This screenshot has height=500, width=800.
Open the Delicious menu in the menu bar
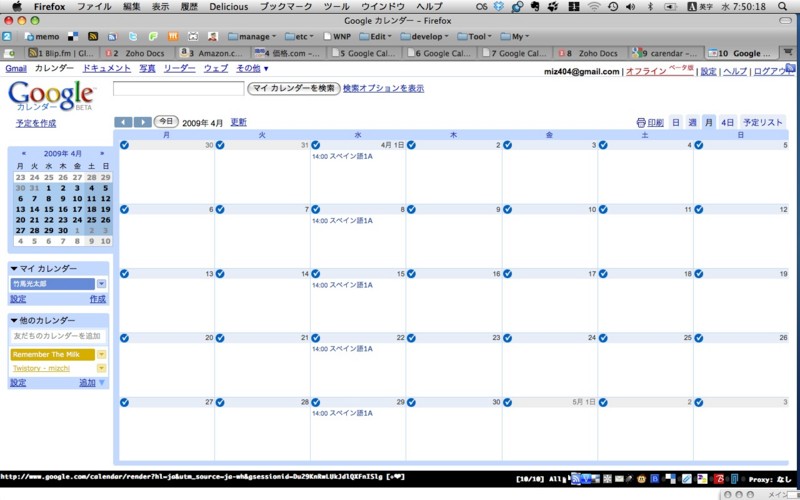click(x=229, y=7)
